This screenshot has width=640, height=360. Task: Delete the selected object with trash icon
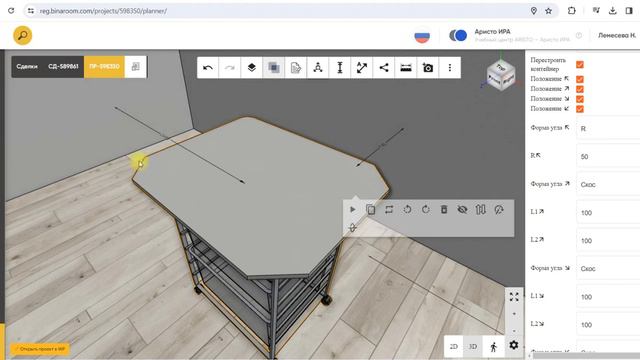pos(444,209)
